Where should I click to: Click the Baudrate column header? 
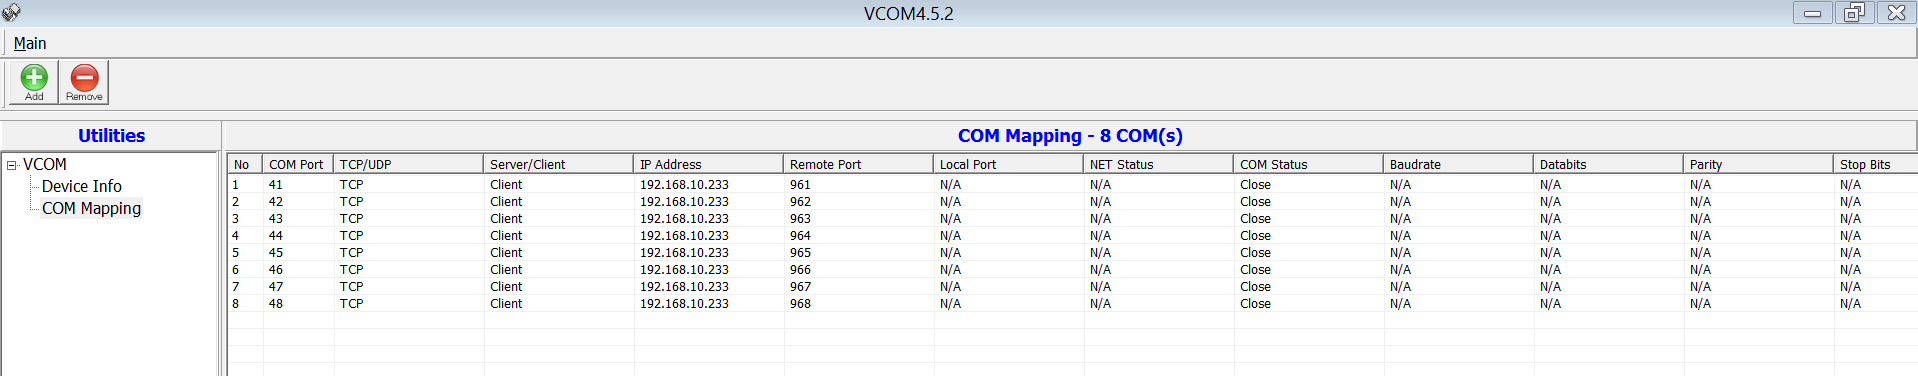click(1459, 164)
